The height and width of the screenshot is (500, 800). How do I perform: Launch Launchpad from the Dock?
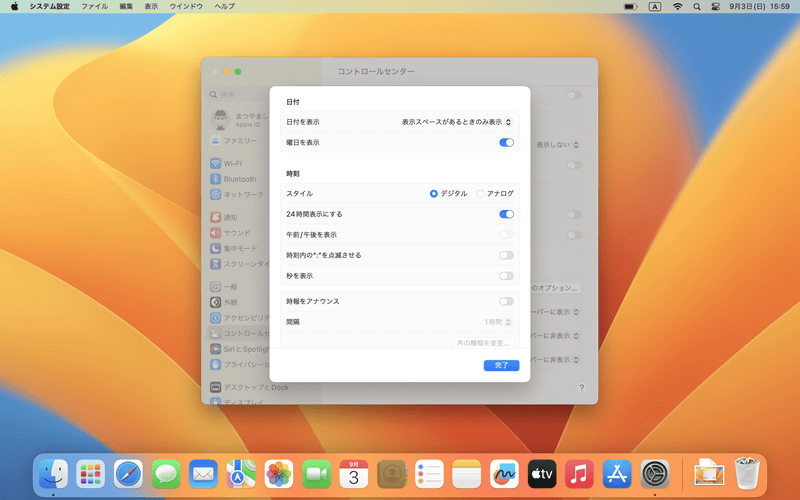tap(90, 474)
